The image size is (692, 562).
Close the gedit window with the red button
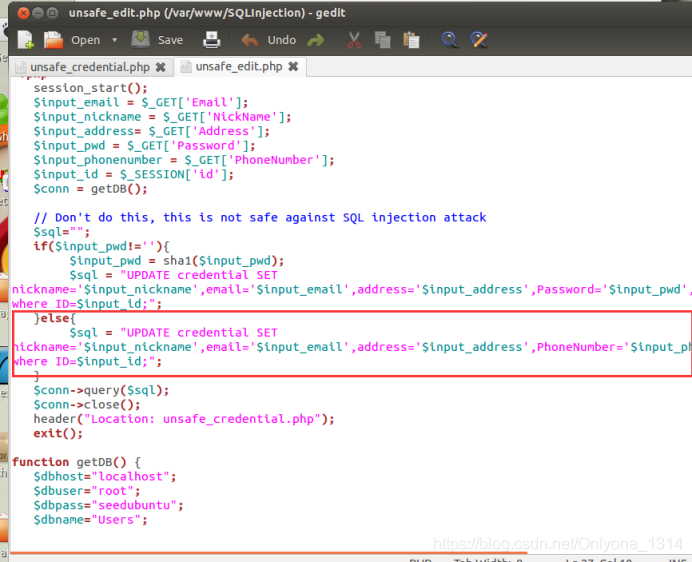23,13
